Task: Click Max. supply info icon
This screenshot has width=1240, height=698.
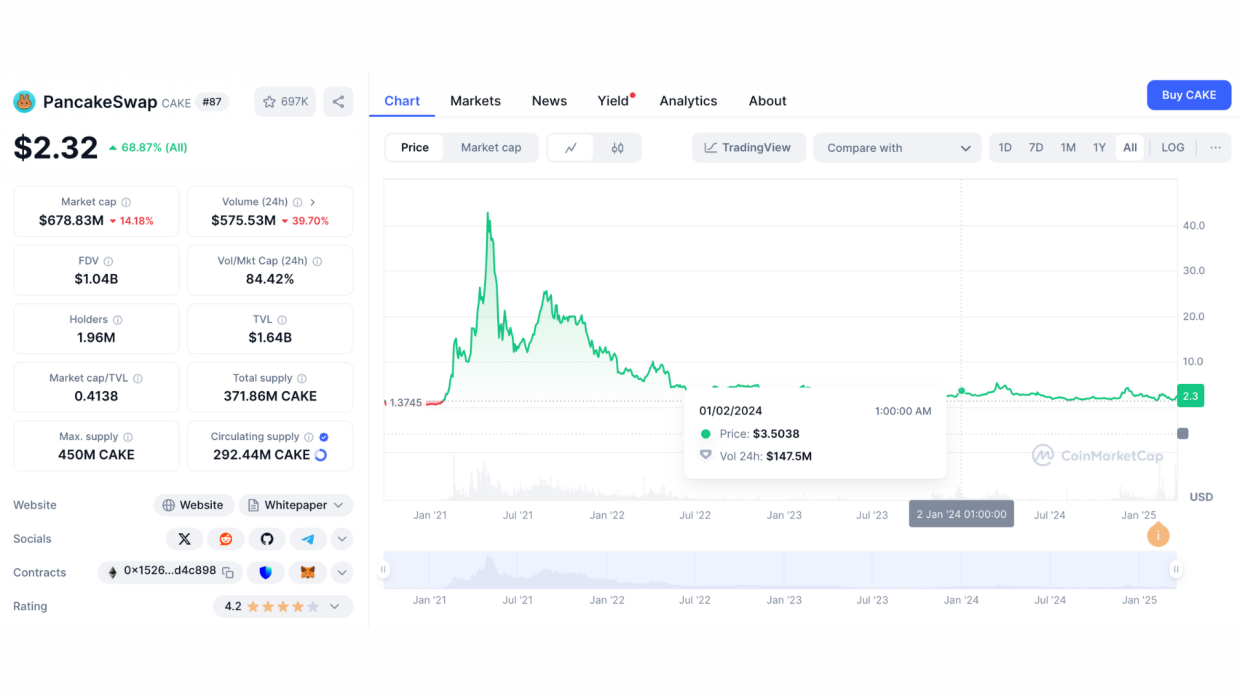Action: (127, 437)
